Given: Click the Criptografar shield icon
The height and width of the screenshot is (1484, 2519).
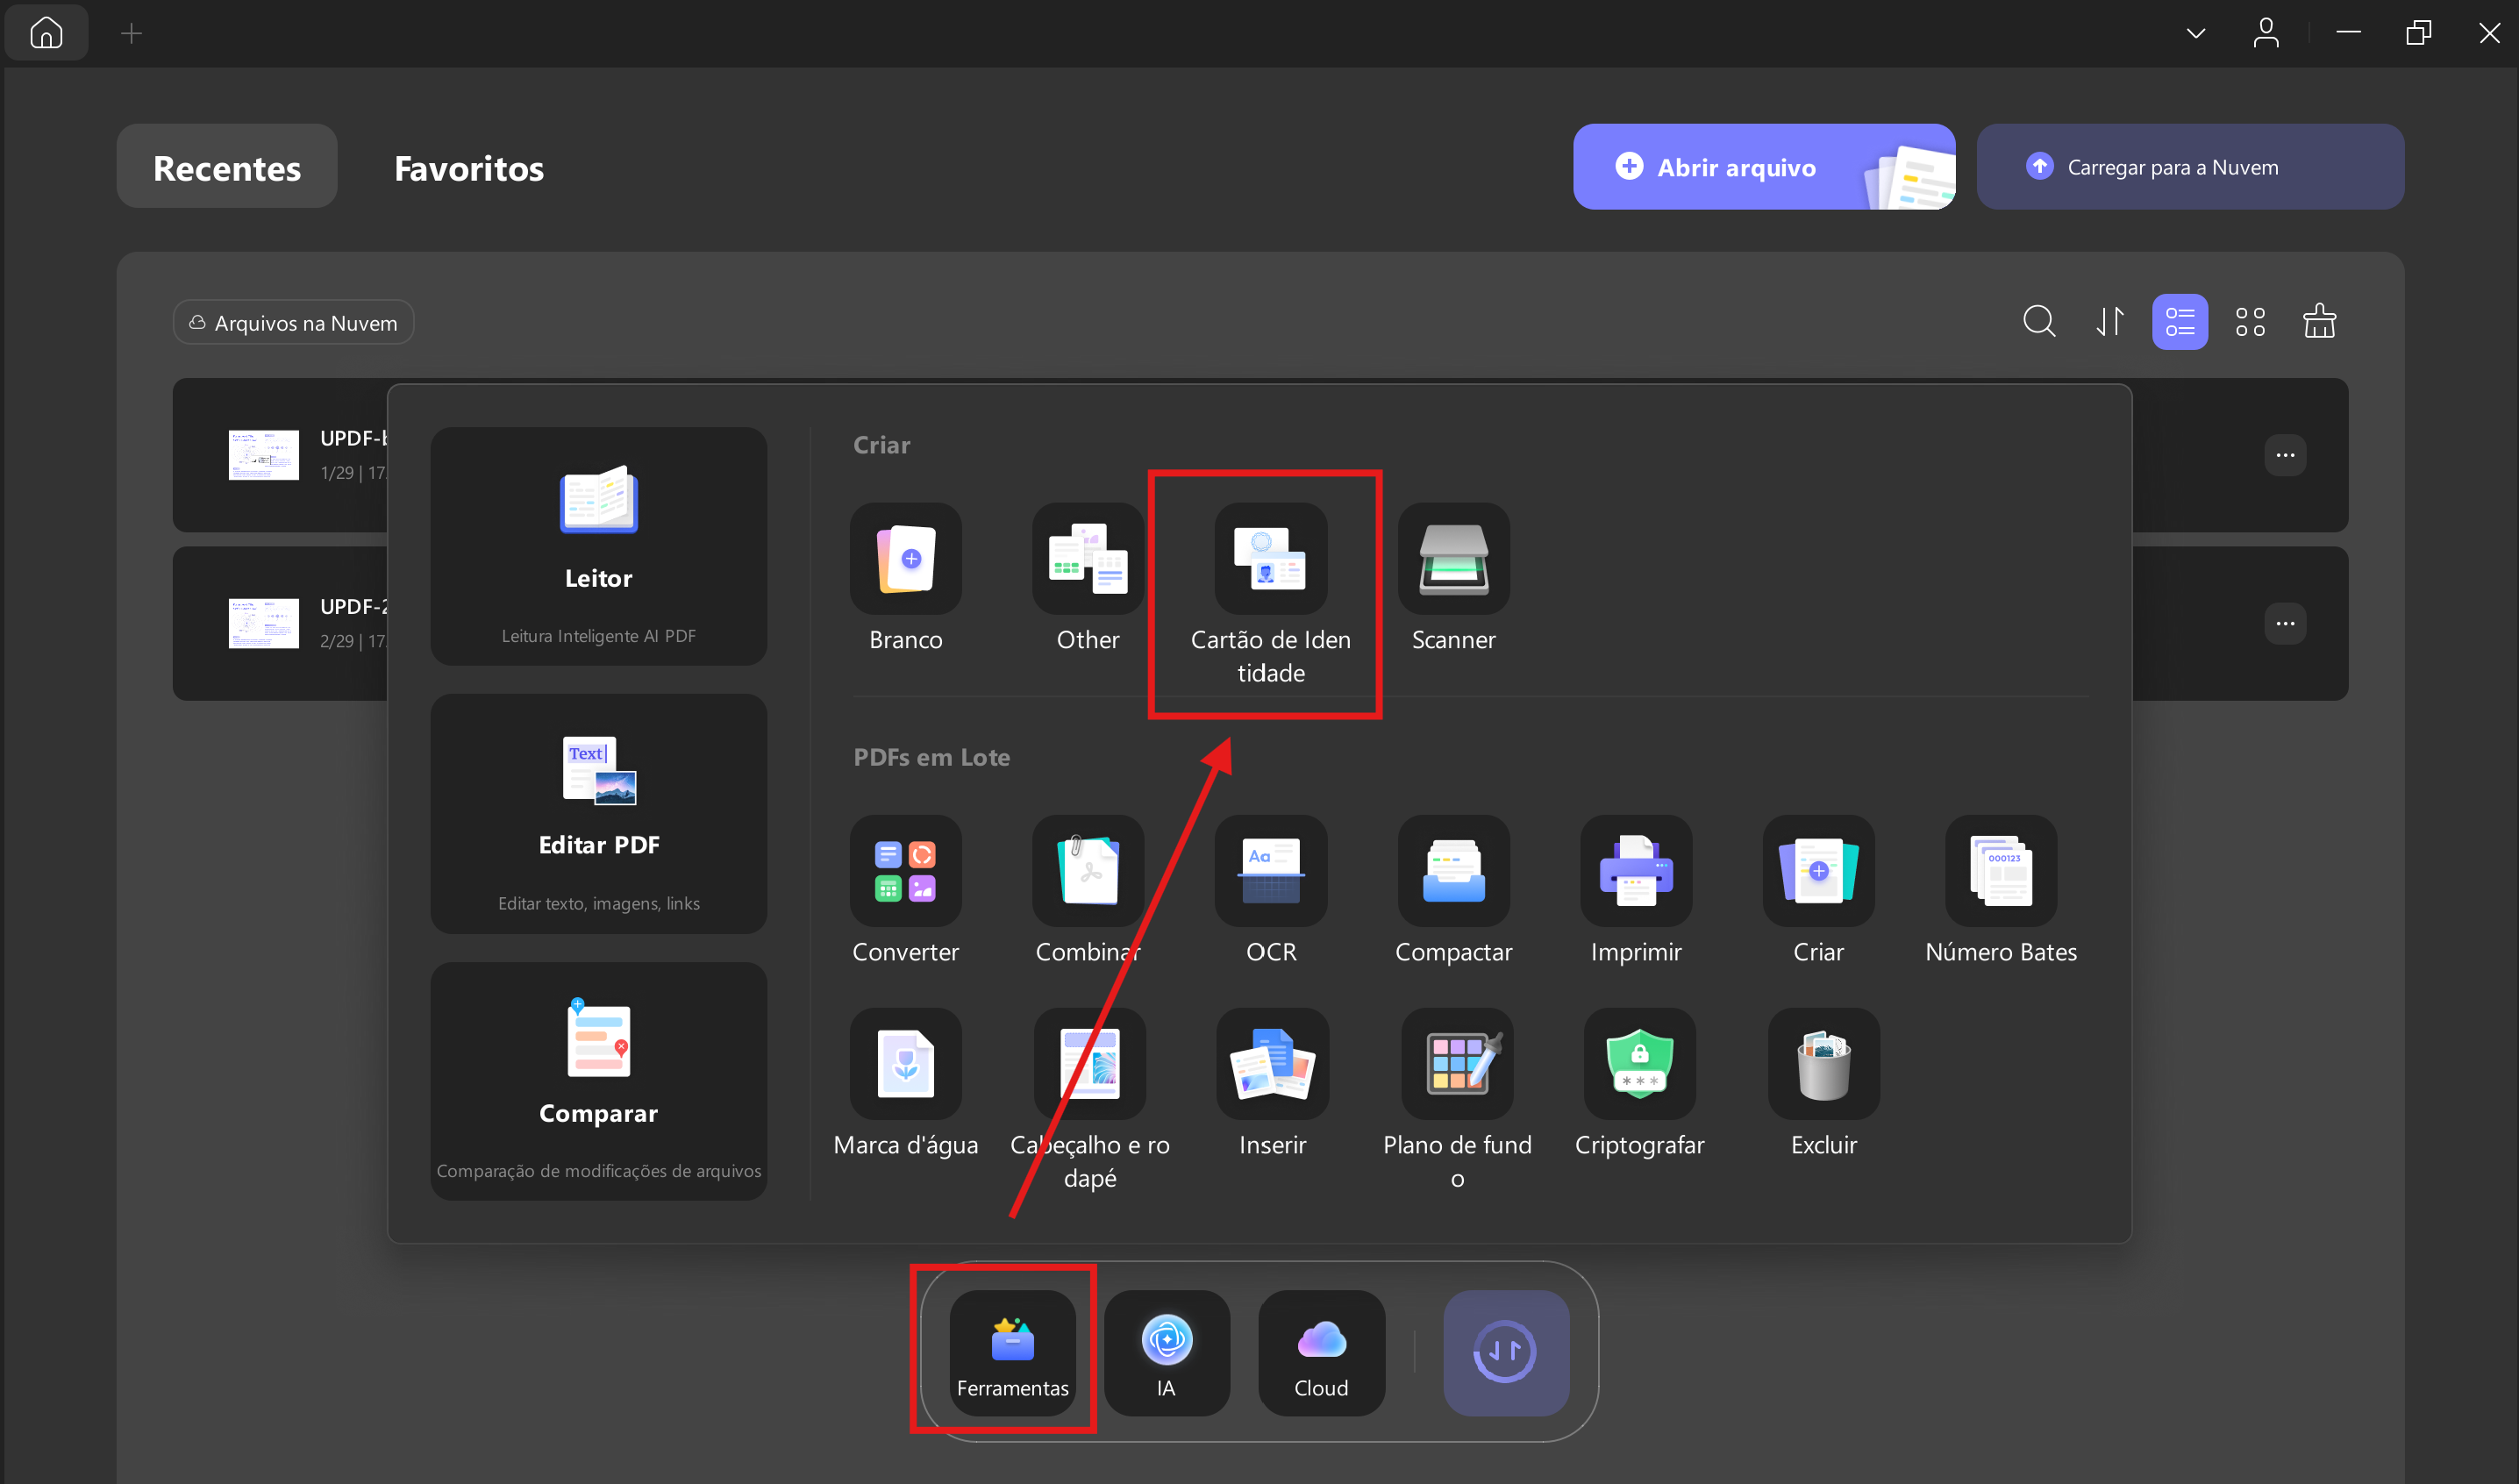Looking at the screenshot, I should [1639, 1064].
